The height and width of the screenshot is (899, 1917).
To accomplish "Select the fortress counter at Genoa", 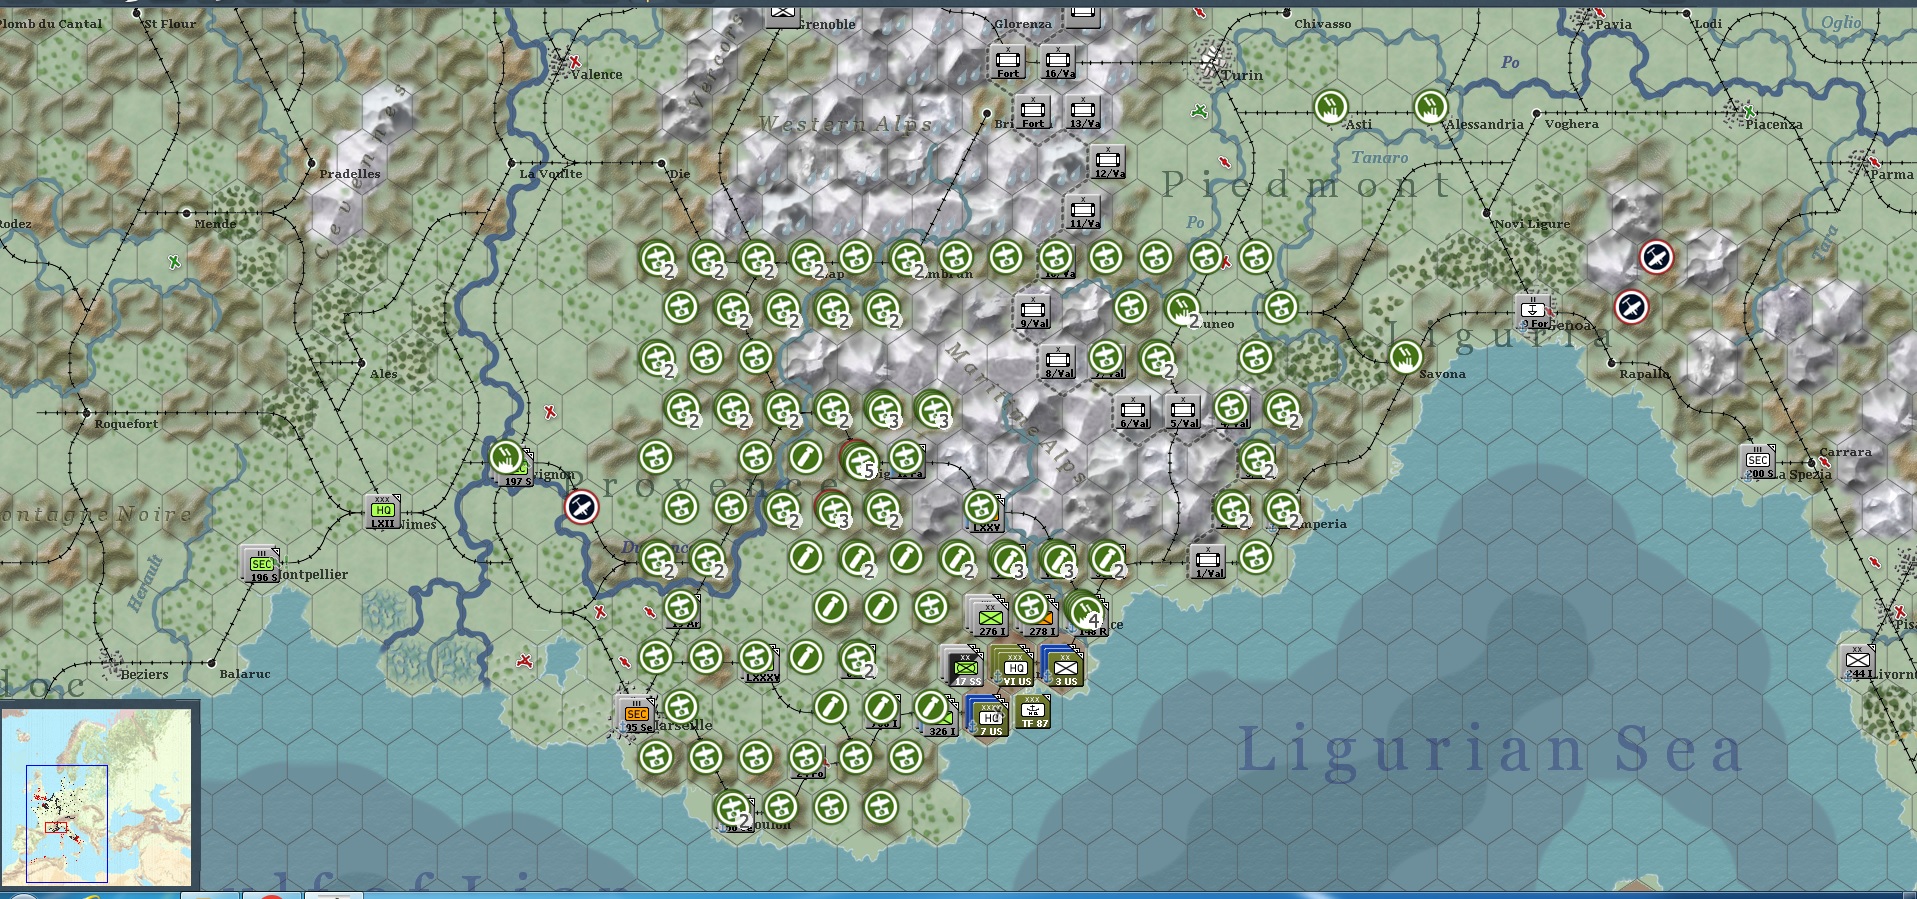I will [x=1533, y=312].
